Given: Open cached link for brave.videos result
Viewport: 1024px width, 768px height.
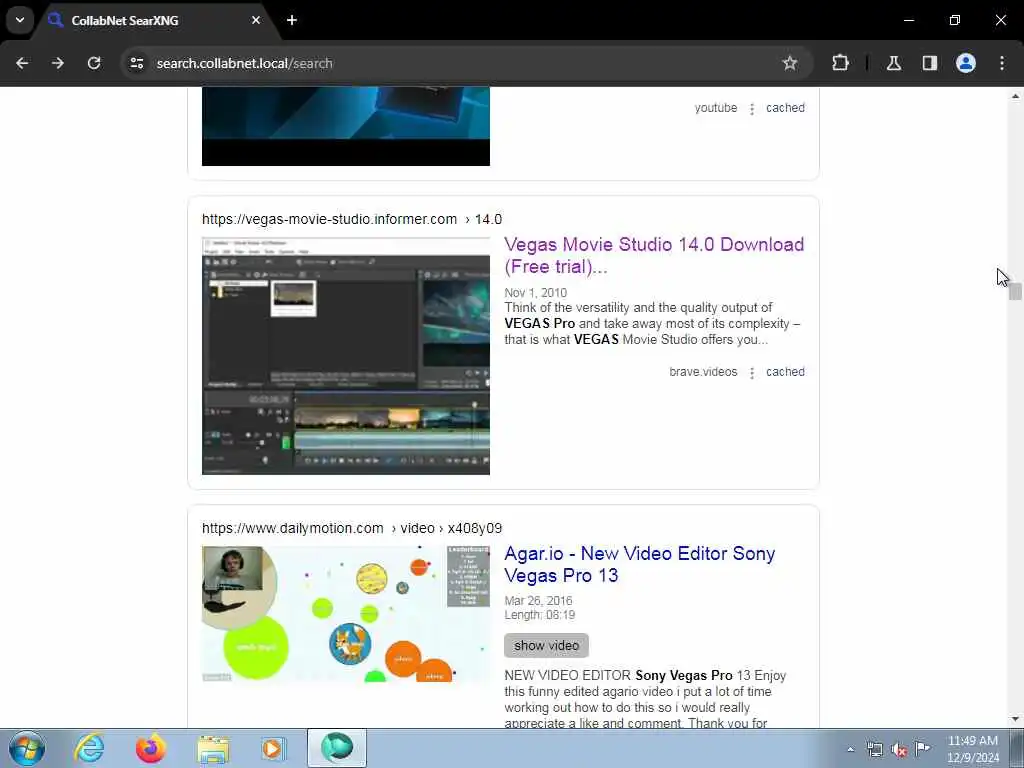Looking at the screenshot, I should pos(785,372).
